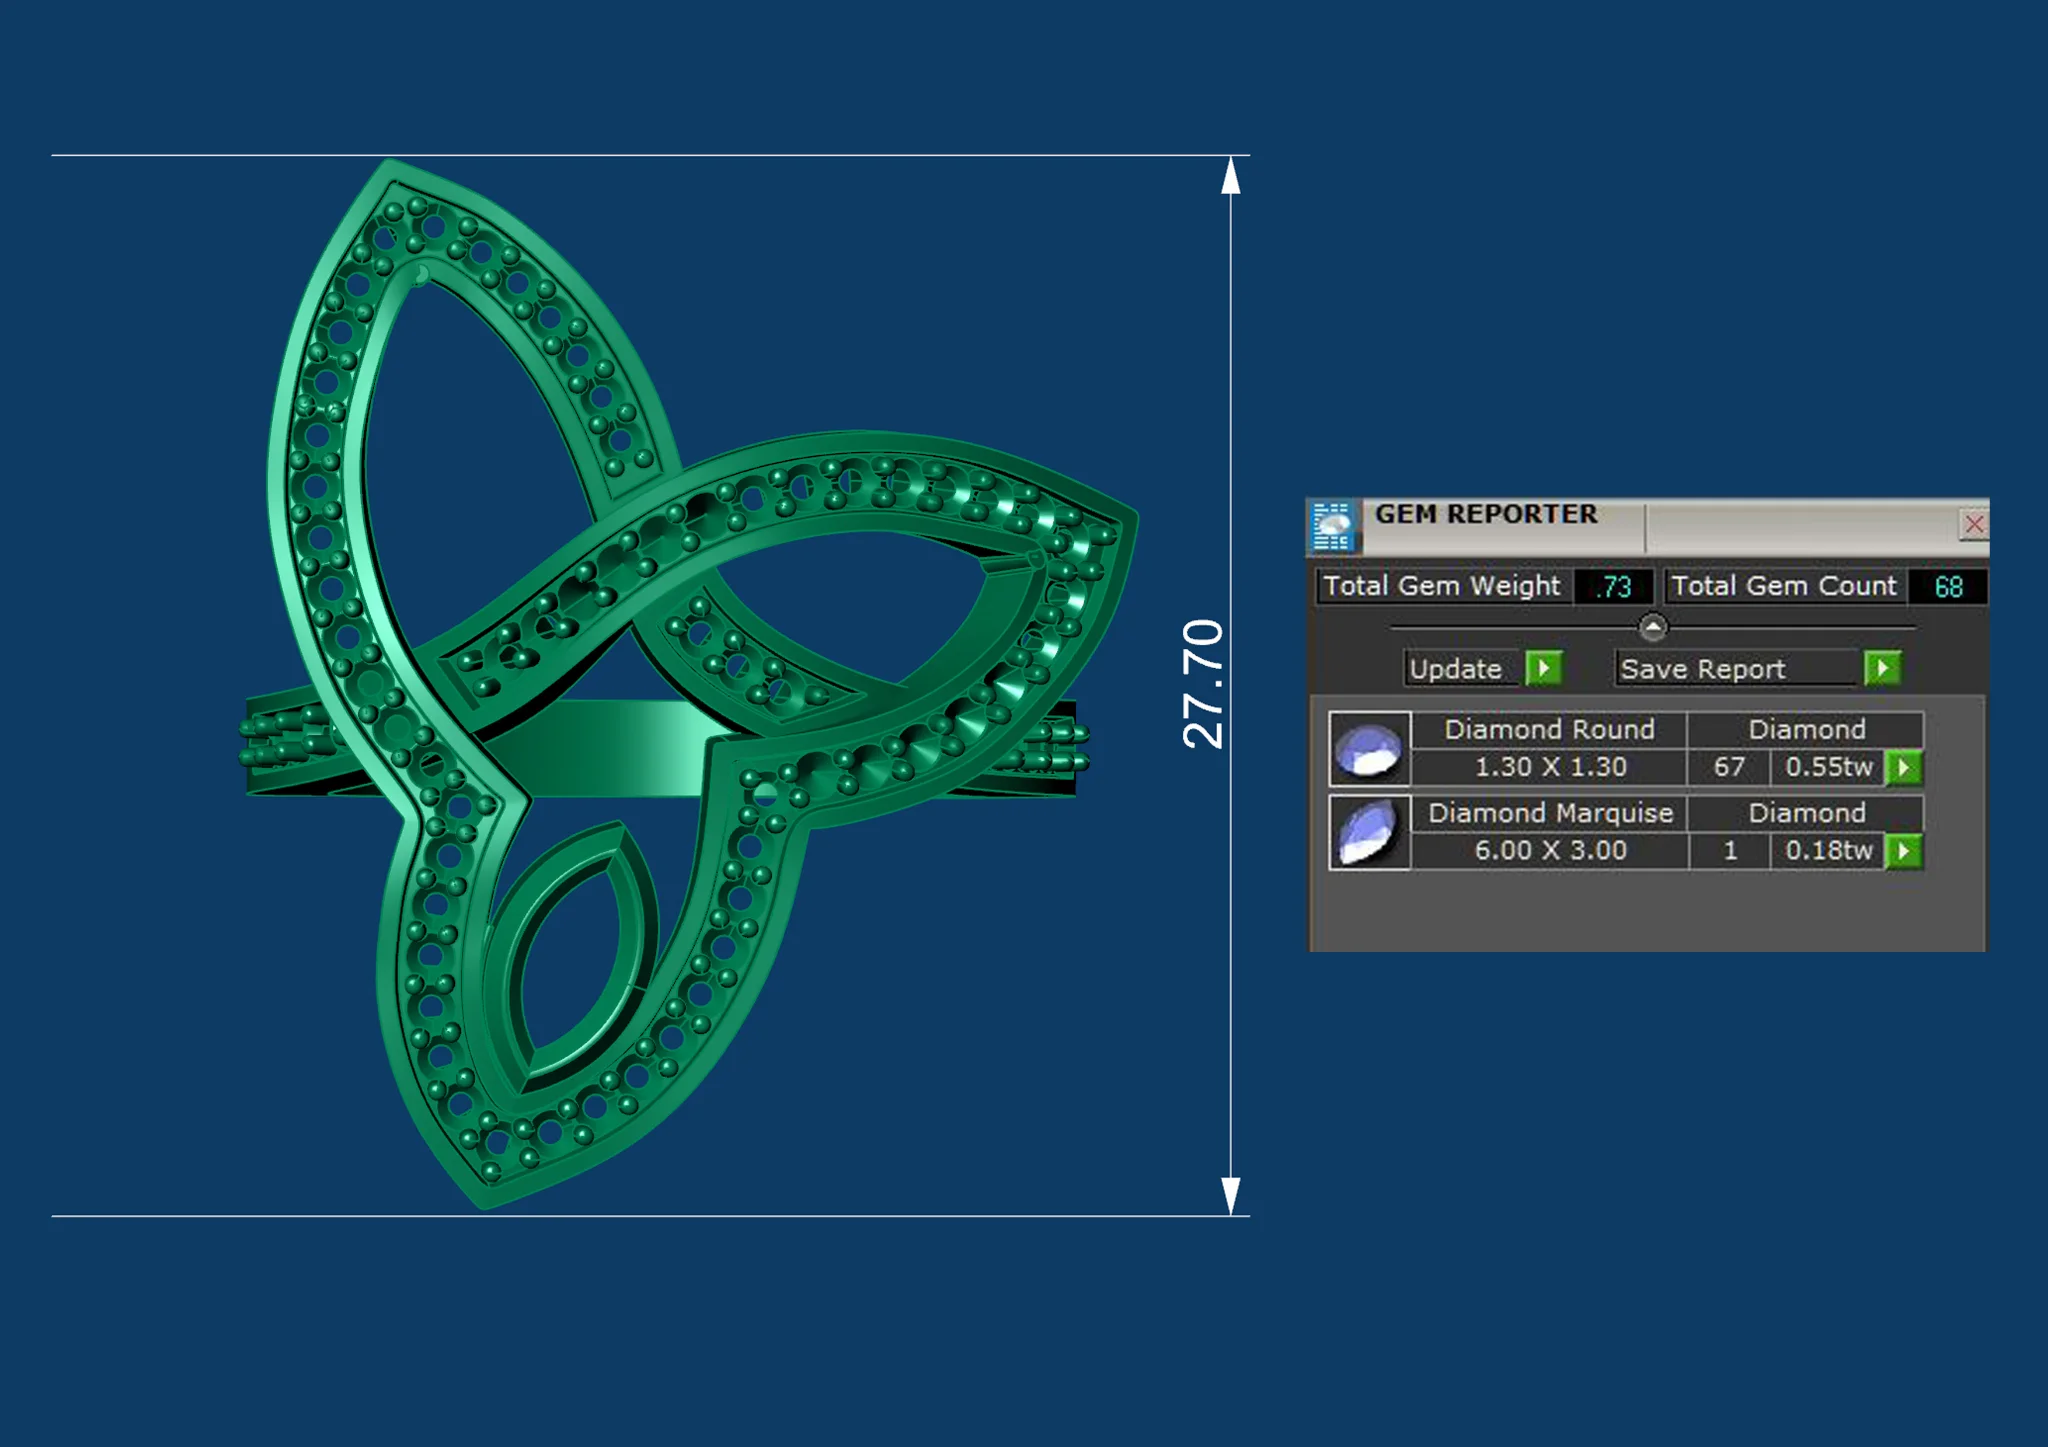The height and width of the screenshot is (1447, 2048).
Task: Click green arrow on the 0.18tw row
Action: [1903, 851]
